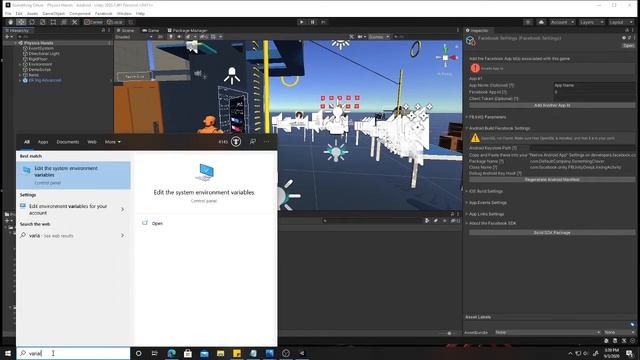Click the Play button in Unity

coord(302,22)
